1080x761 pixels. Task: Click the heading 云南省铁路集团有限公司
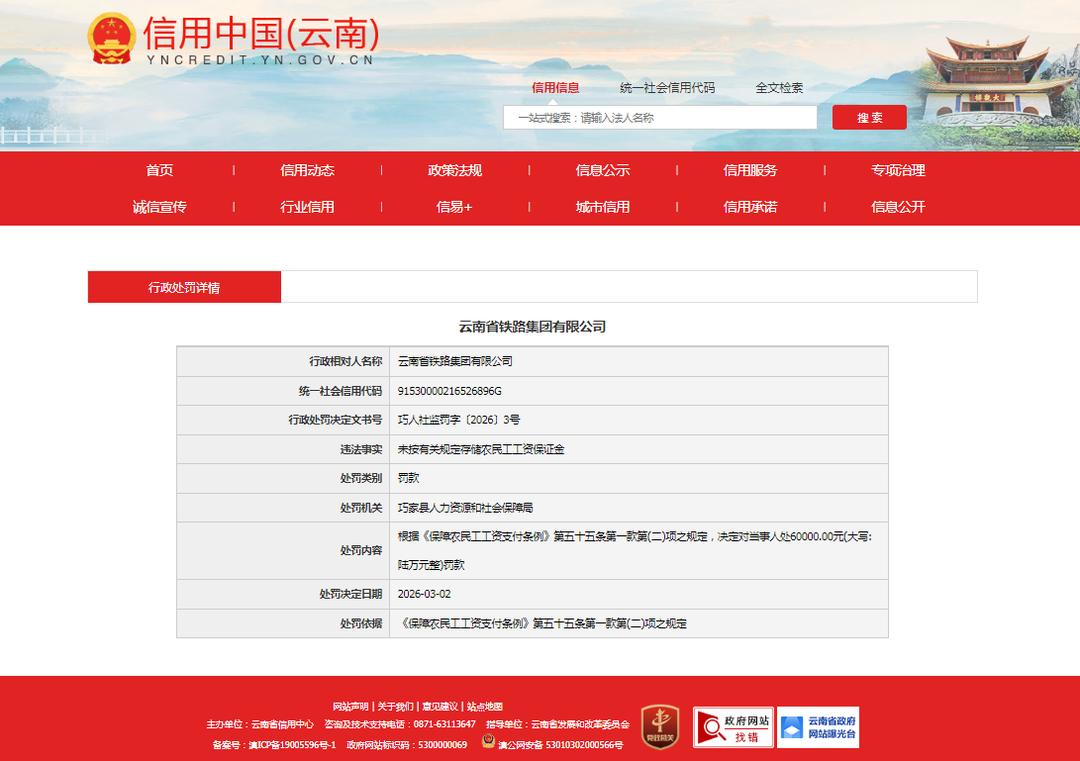point(532,326)
